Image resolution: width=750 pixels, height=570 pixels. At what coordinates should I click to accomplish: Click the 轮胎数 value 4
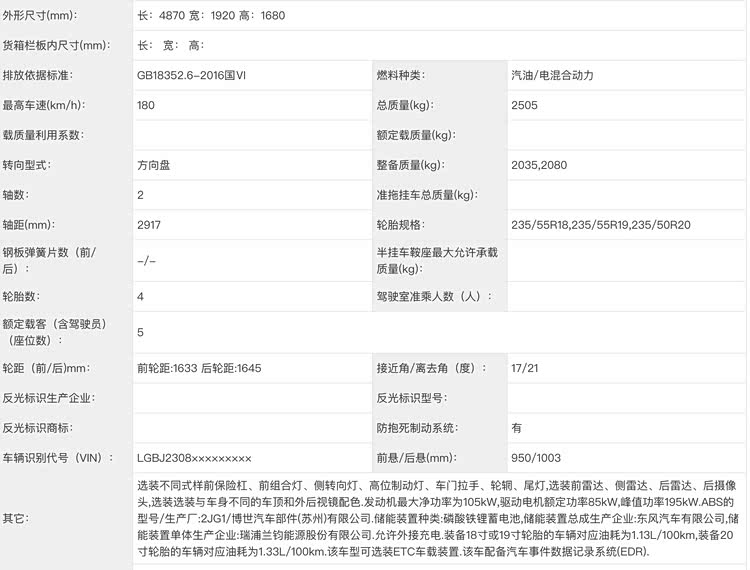[x=140, y=296]
